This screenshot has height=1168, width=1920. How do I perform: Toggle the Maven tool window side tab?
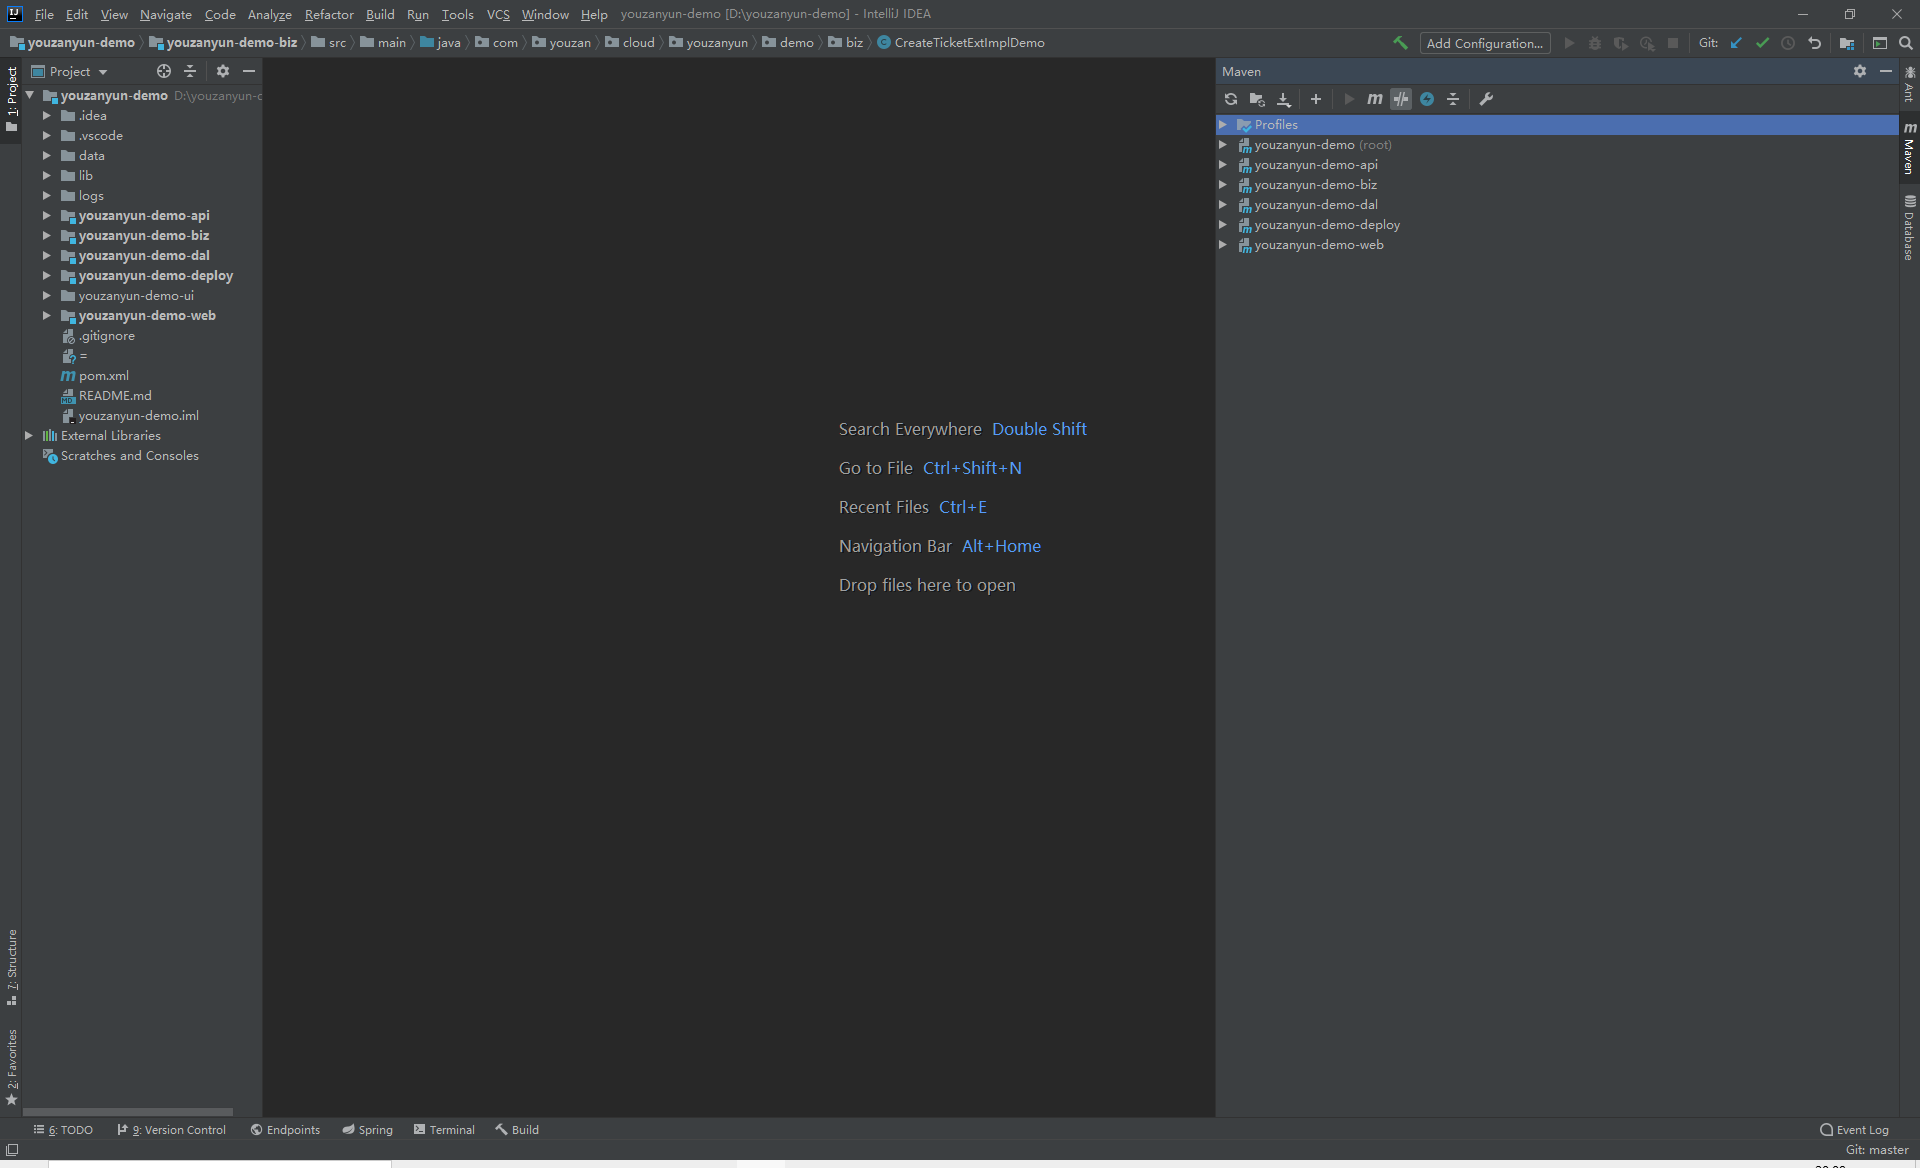(x=1909, y=147)
